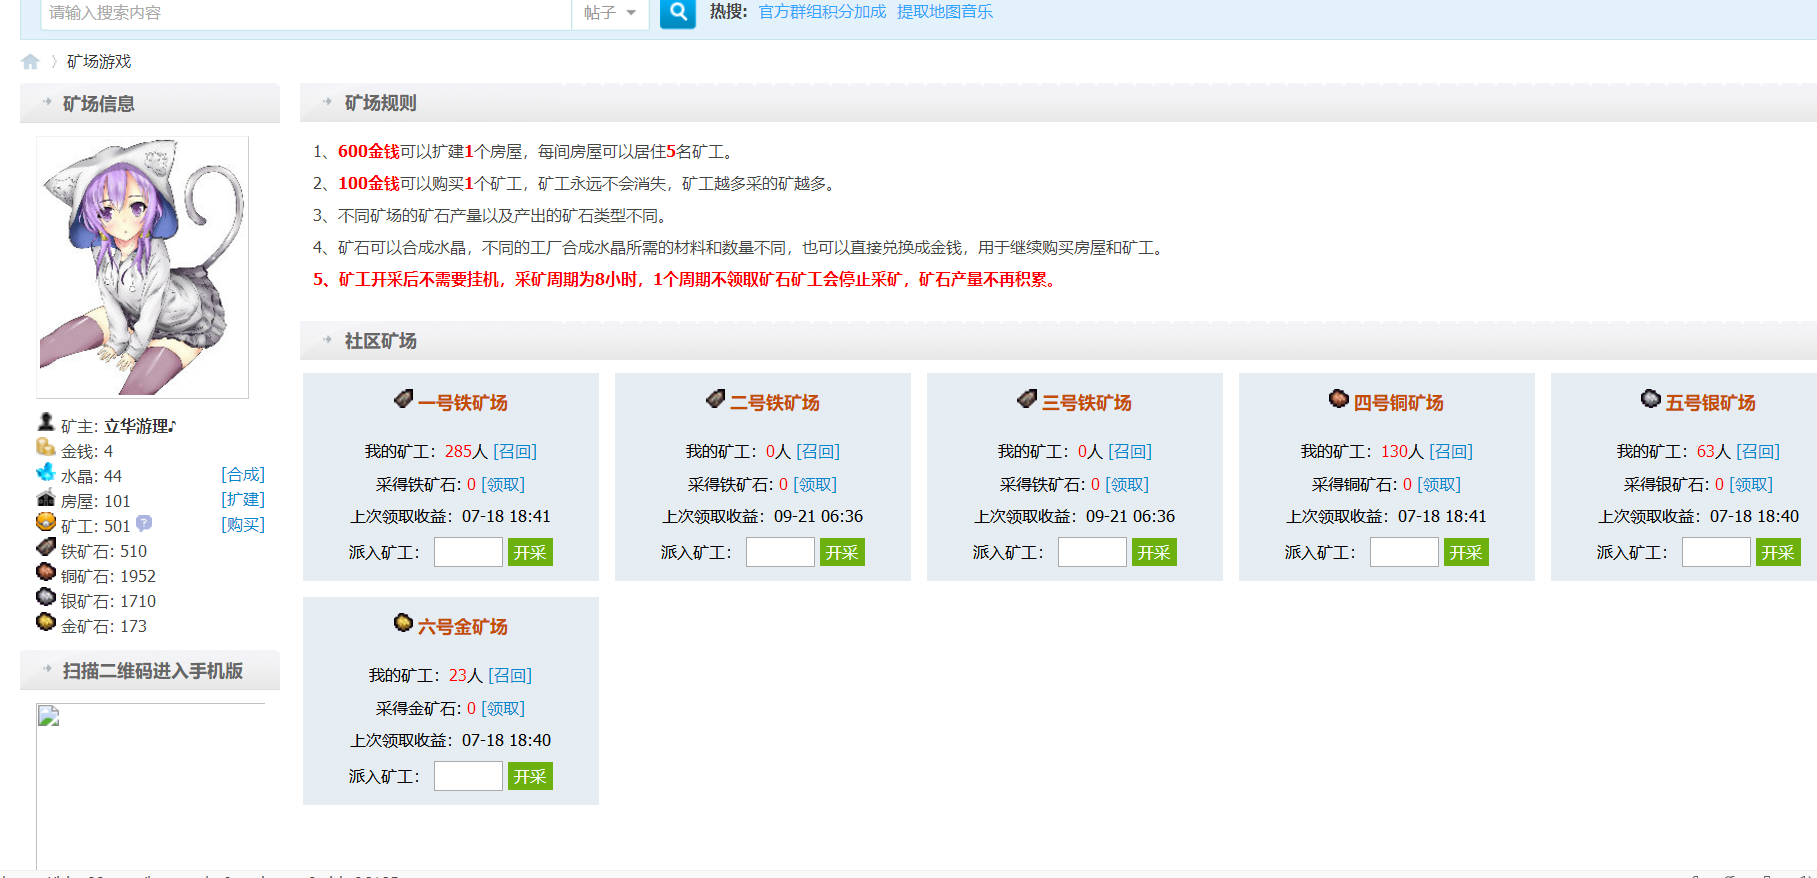Viewport: 1817px width, 878px height.
Task: Focus 派入矿工 field in 六号金矿场
Action: (468, 776)
